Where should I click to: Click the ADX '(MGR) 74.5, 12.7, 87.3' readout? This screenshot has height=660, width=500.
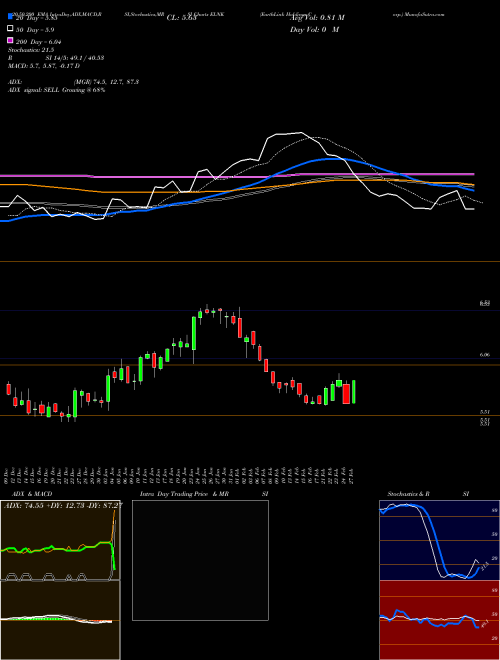[x=106, y=82]
